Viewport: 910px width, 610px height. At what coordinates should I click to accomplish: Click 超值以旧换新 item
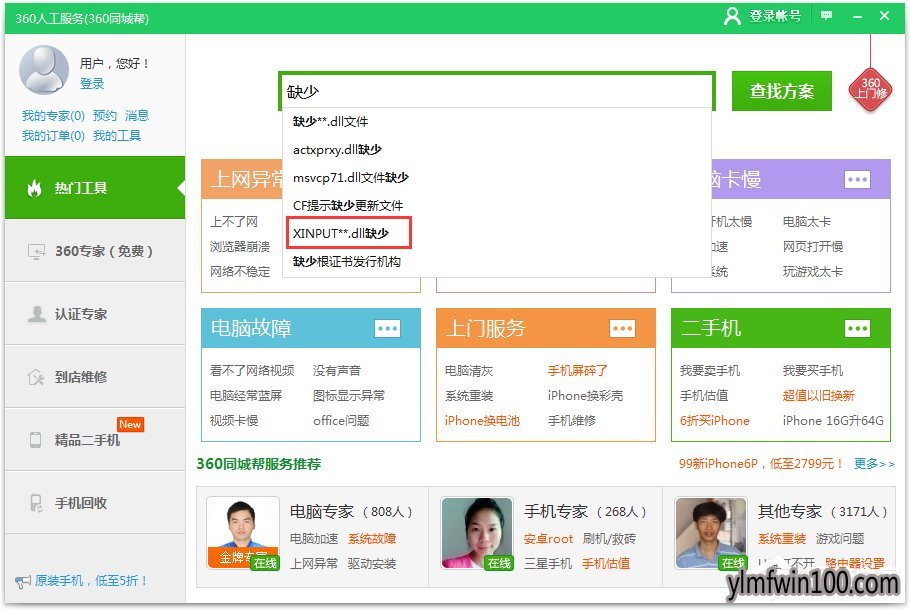pyautogui.click(x=818, y=395)
